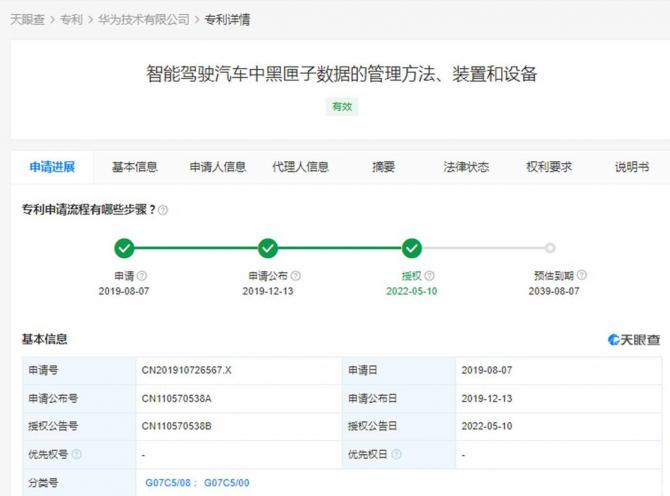Viewport: 670px width, 496px height.
Task: Click the 天眼查 breadcrumb home link
Action: click(x=26, y=19)
